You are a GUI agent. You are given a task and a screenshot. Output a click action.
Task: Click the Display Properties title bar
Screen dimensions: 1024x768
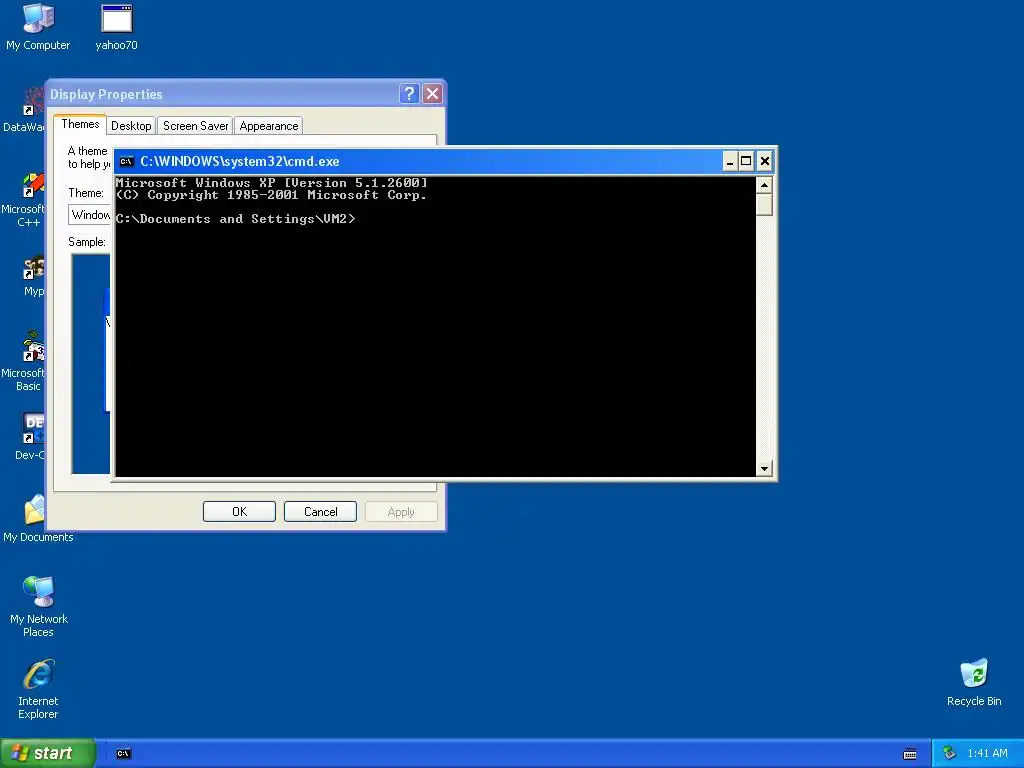(222, 94)
